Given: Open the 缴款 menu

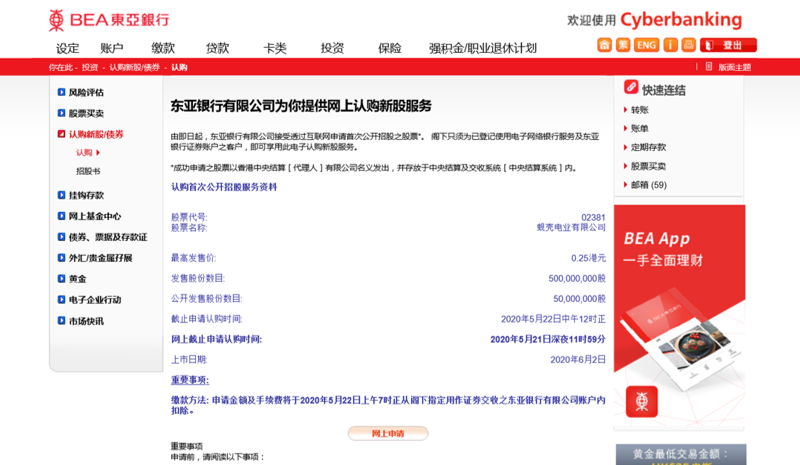Looking at the screenshot, I should pos(163,48).
